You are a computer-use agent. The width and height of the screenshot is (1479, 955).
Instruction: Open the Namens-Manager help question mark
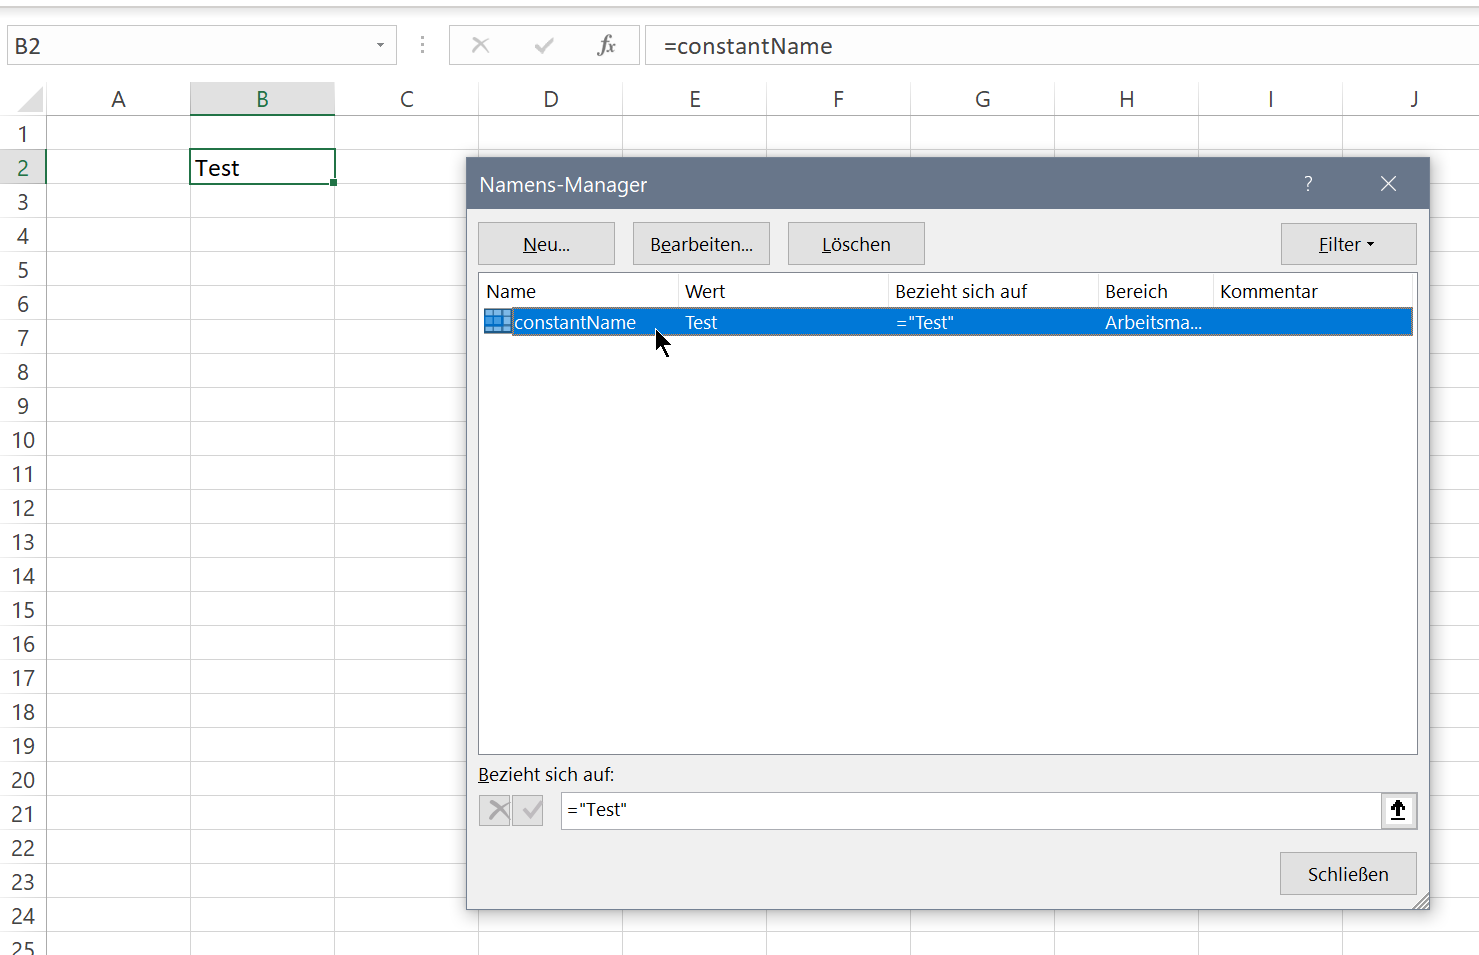1308,184
